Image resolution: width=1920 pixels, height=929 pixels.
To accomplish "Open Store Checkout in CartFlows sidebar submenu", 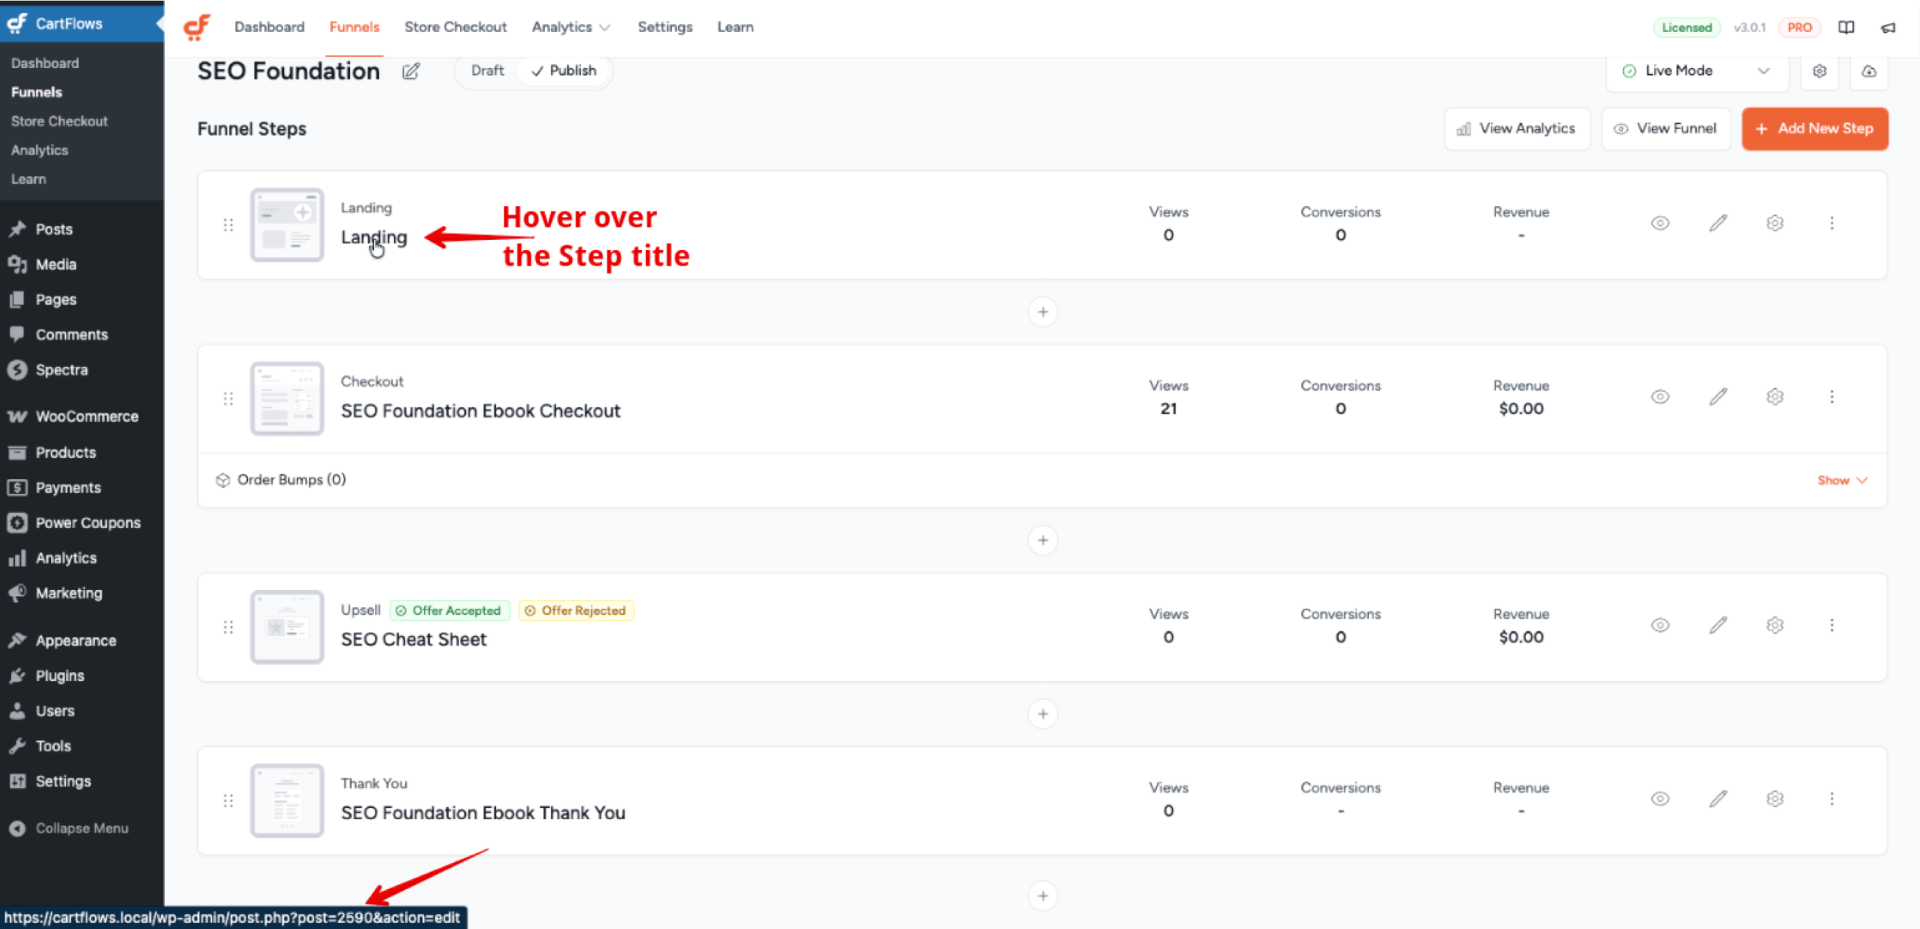I will (x=59, y=121).
